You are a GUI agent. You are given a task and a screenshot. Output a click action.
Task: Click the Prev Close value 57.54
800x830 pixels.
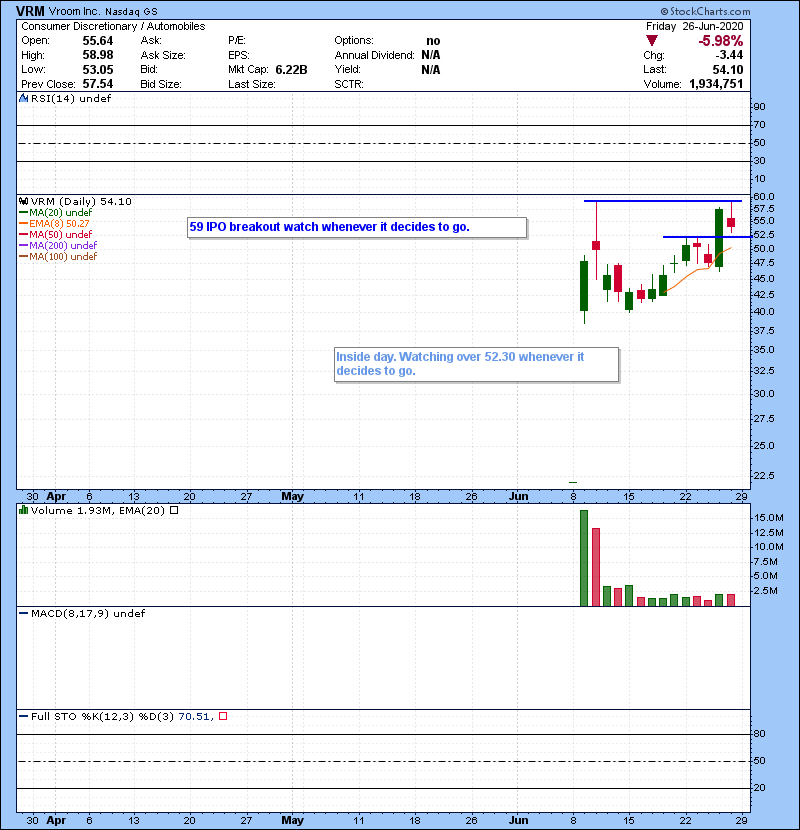[x=98, y=84]
